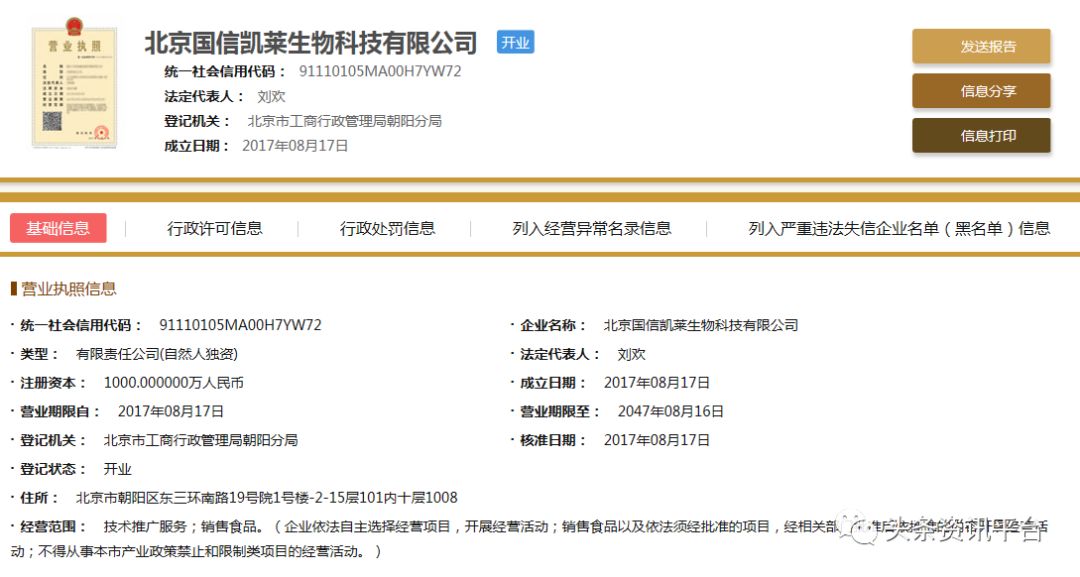The width and height of the screenshot is (1080, 577).
Task: Click the 发送报告 button
Action: pyautogui.click(x=980, y=46)
